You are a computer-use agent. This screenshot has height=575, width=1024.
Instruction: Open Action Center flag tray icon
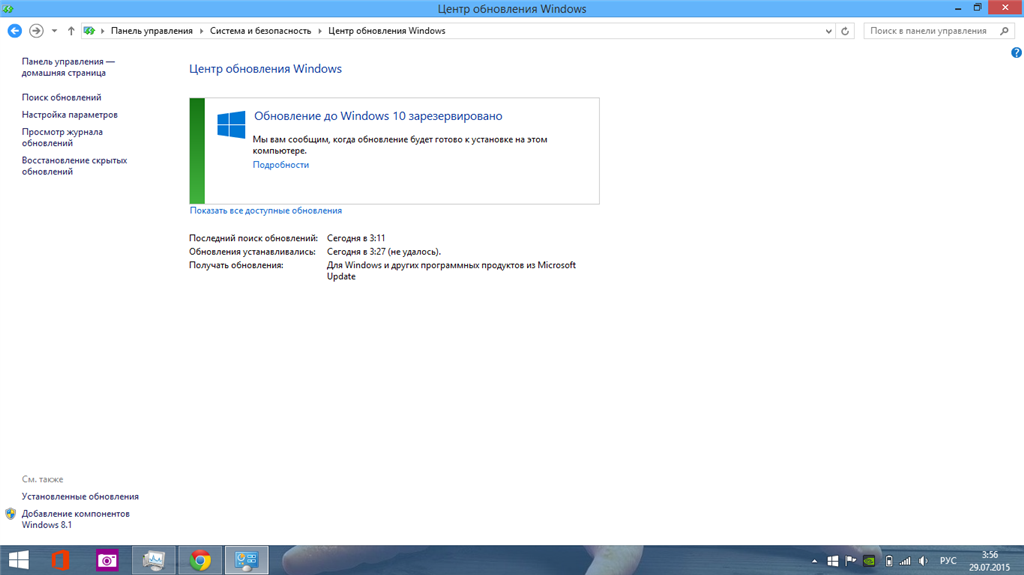click(850, 561)
